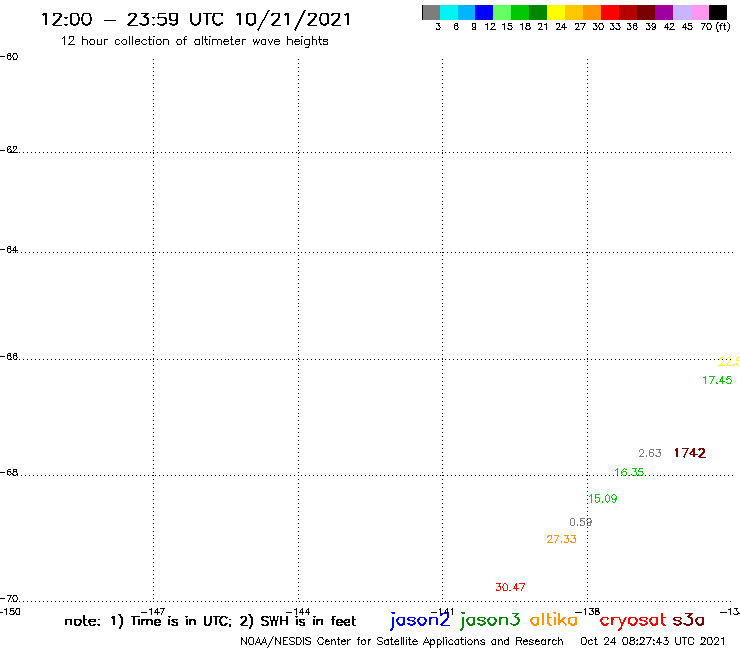
Task: Click the bright red swatch in the legend
Action: point(610,12)
